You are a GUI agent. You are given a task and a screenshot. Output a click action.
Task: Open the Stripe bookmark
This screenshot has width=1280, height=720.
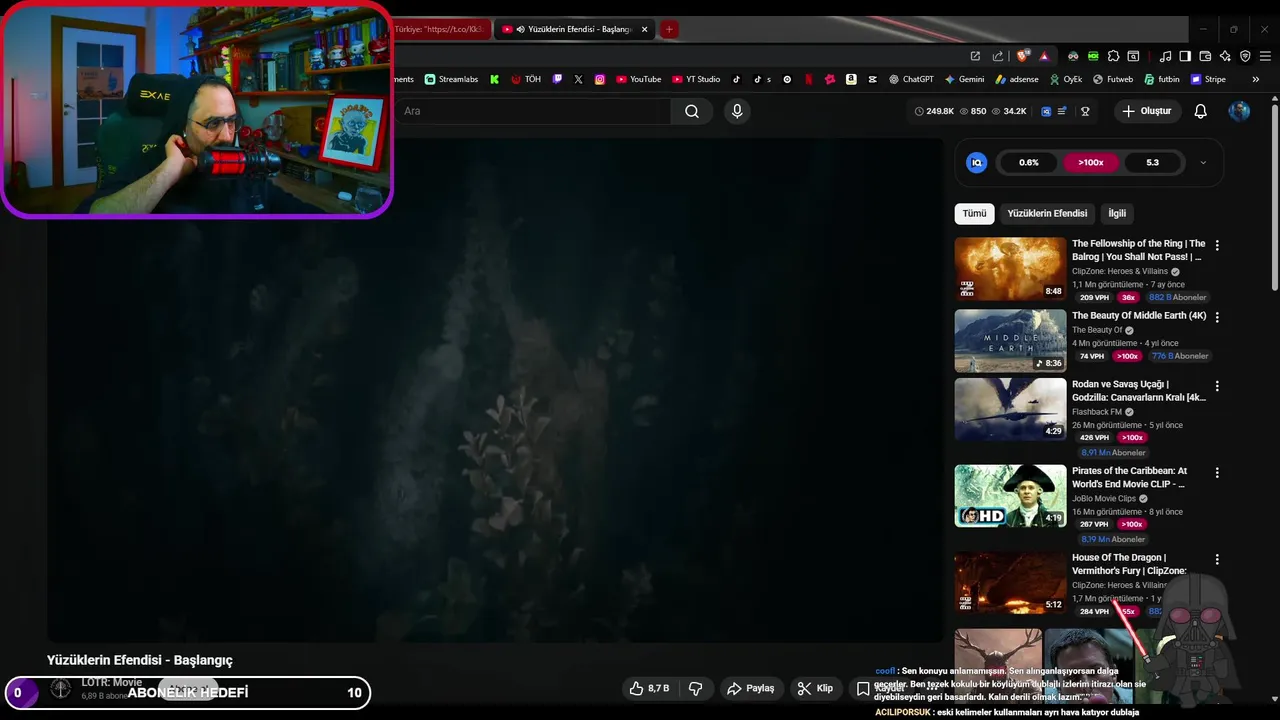(x=1208, y=79)
